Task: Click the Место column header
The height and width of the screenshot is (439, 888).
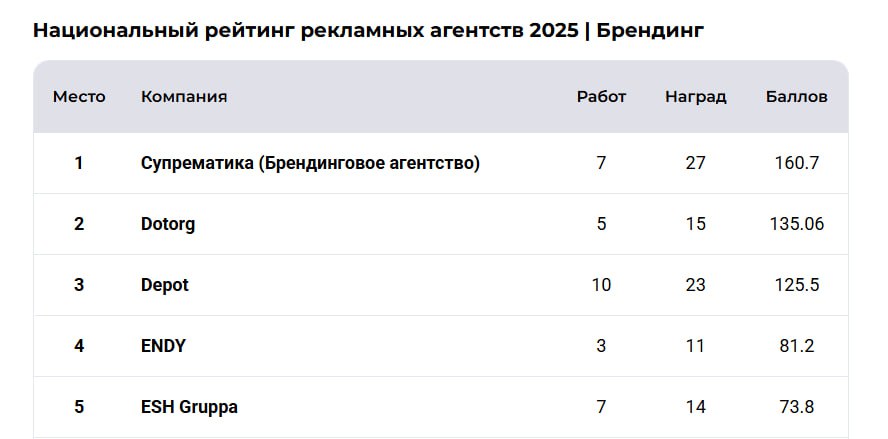Action: click(79, 97)
